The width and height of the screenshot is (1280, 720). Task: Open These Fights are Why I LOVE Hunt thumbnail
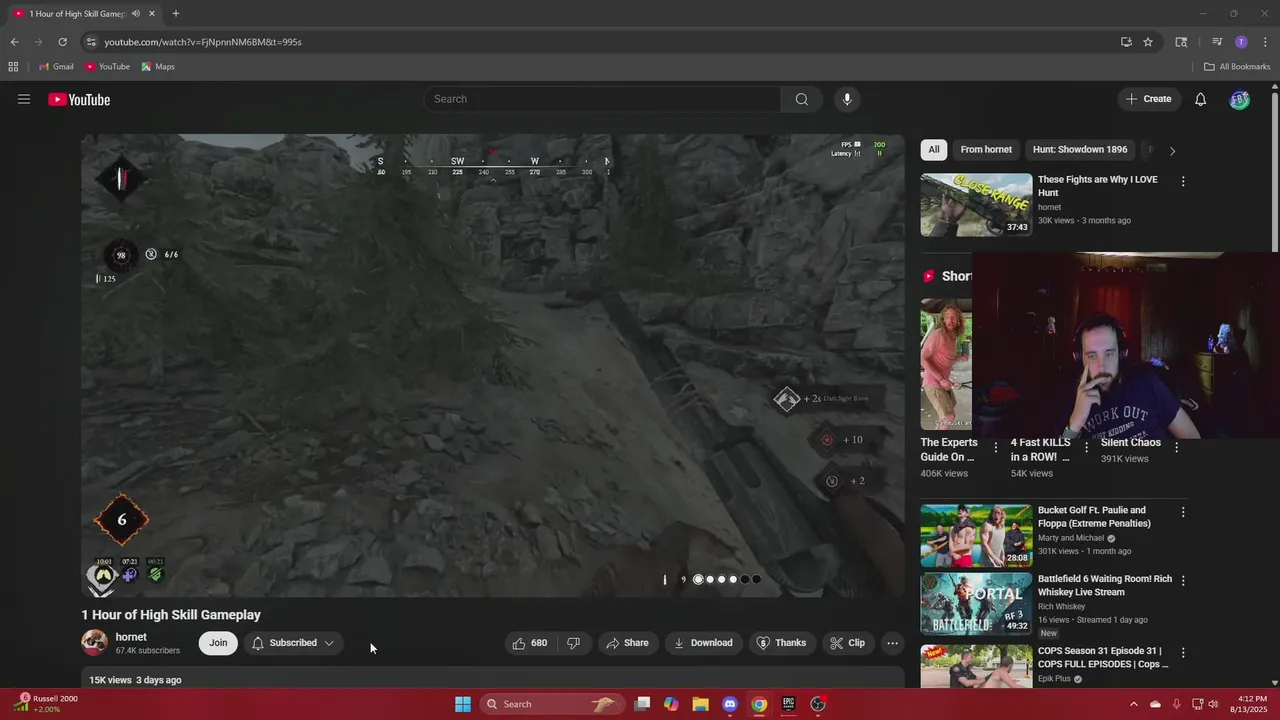pos(976,205)
